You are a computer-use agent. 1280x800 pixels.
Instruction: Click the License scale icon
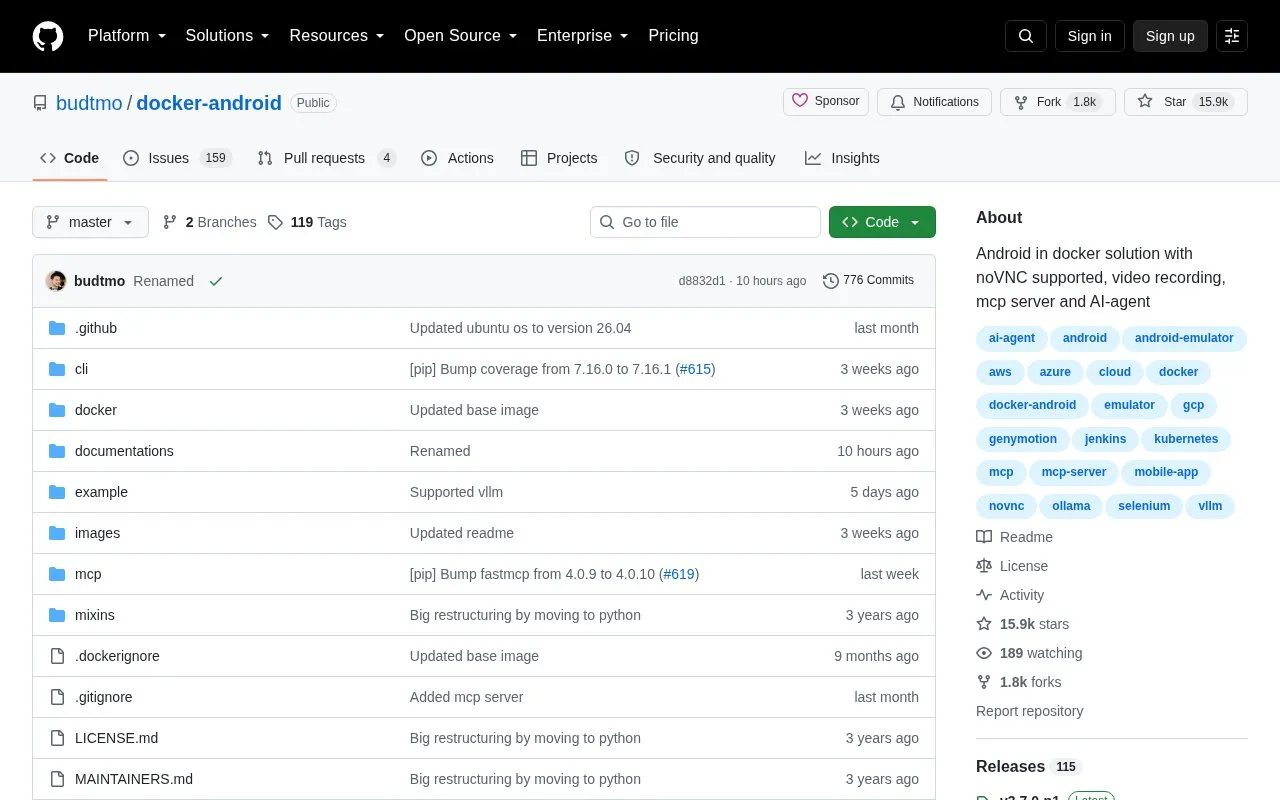984,566
